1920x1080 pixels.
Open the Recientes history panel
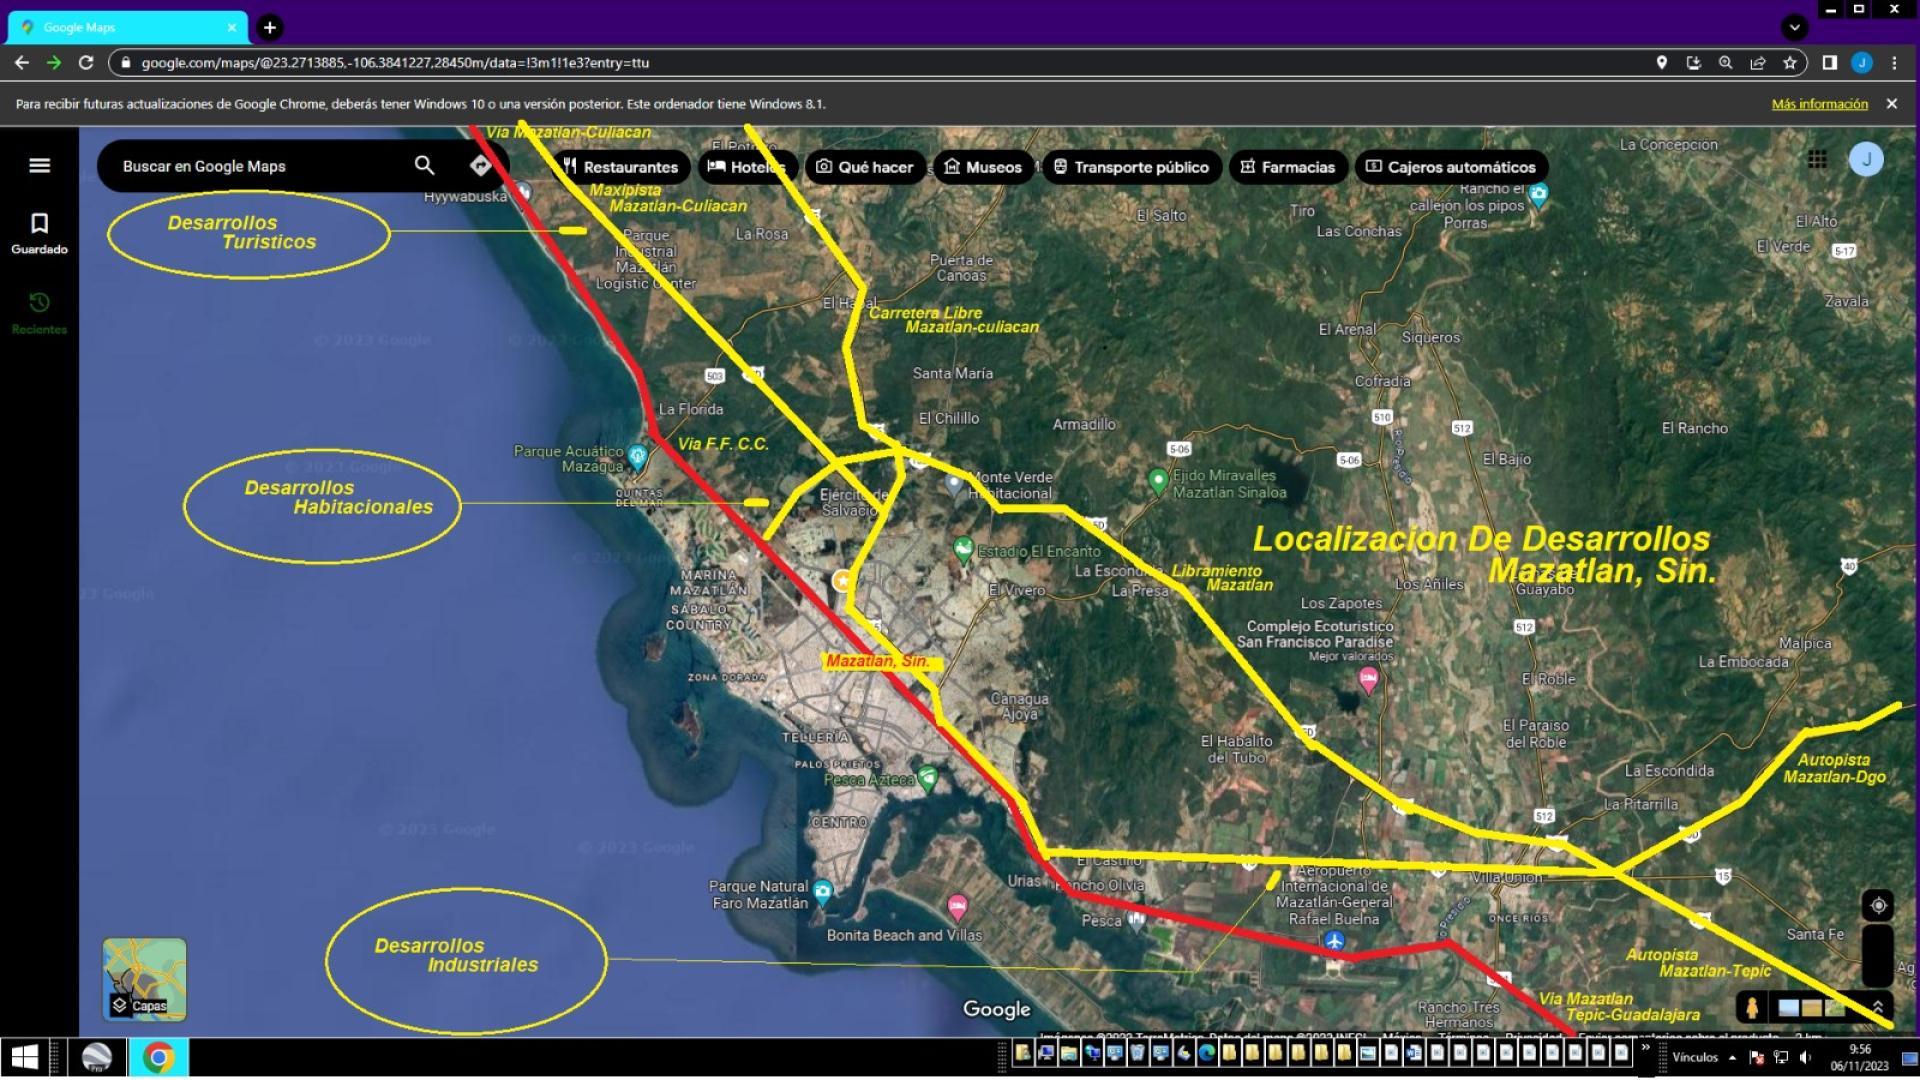(x=40, y=312)
